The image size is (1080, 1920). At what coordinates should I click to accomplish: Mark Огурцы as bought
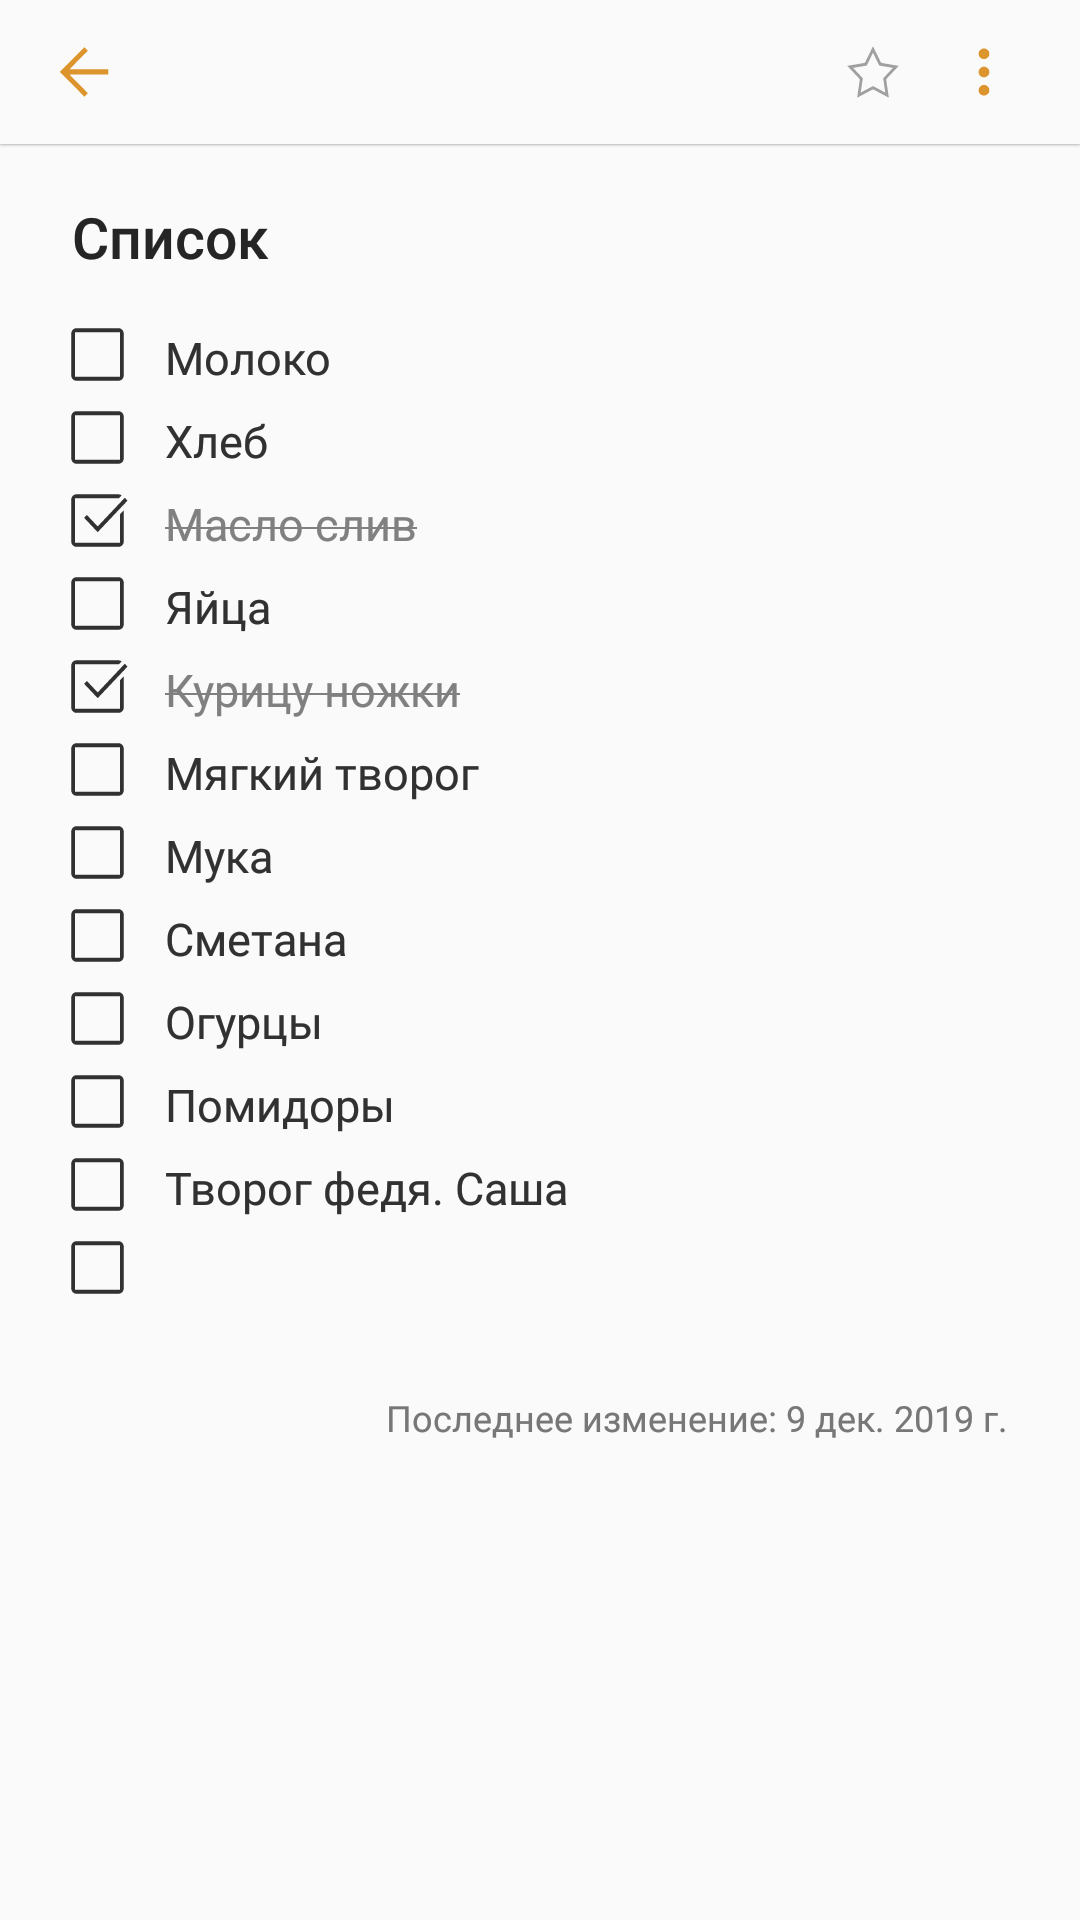98,1019
